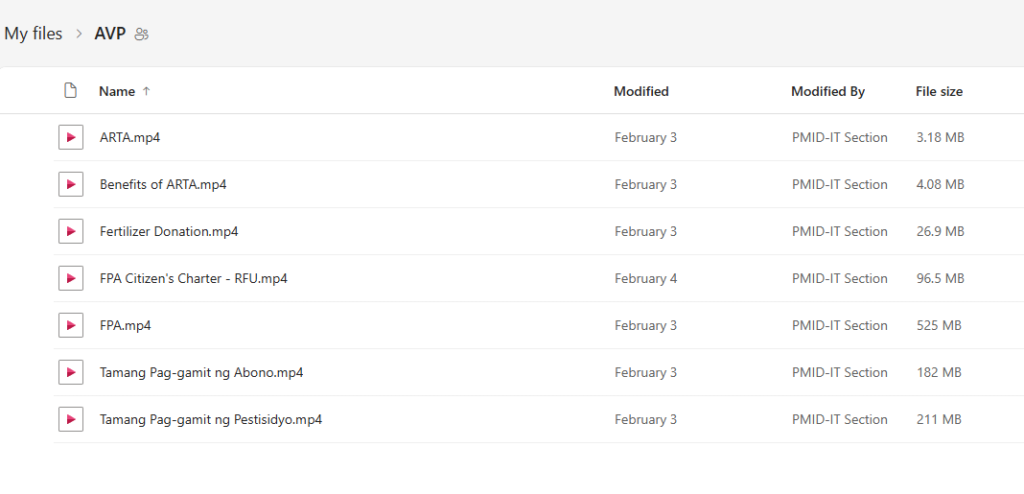Click video icon for Tamang Pag-gamit ng Abono

[70, 373]
